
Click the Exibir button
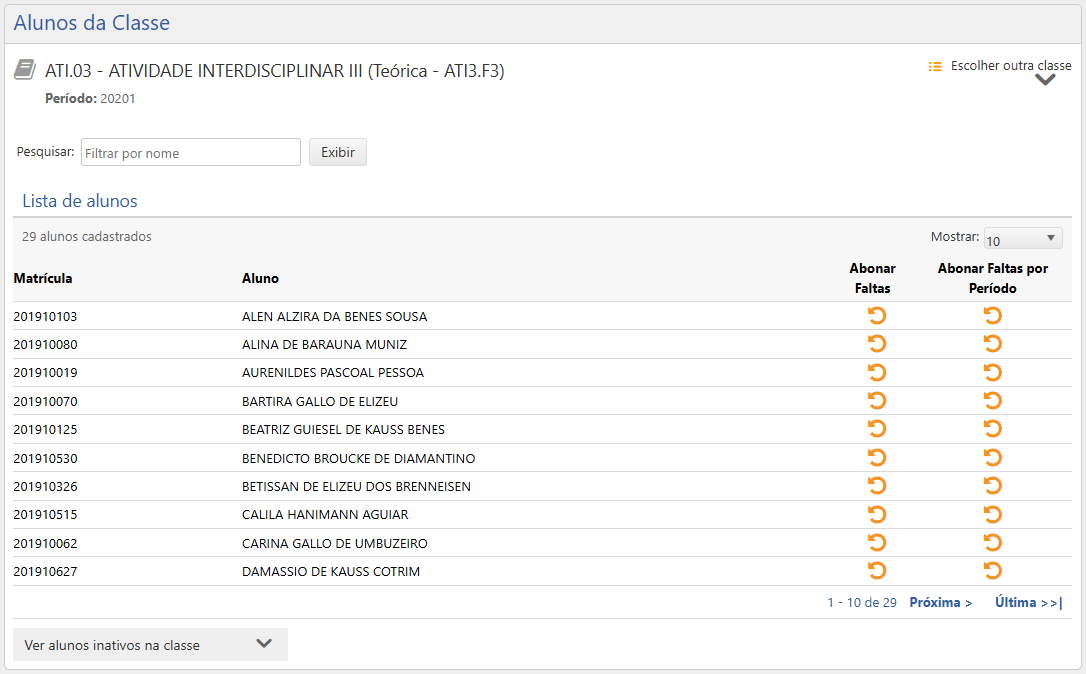pyautogui.click(x=337, y=151)
